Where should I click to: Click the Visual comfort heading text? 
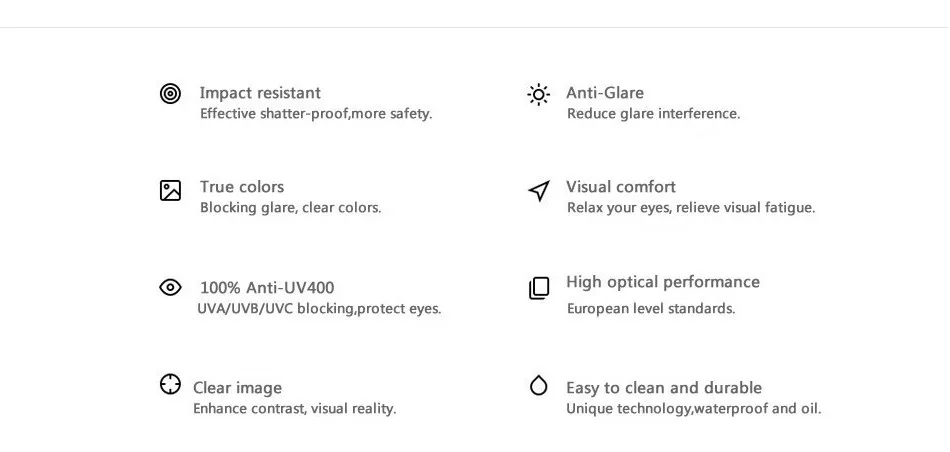tap(621, 187)
